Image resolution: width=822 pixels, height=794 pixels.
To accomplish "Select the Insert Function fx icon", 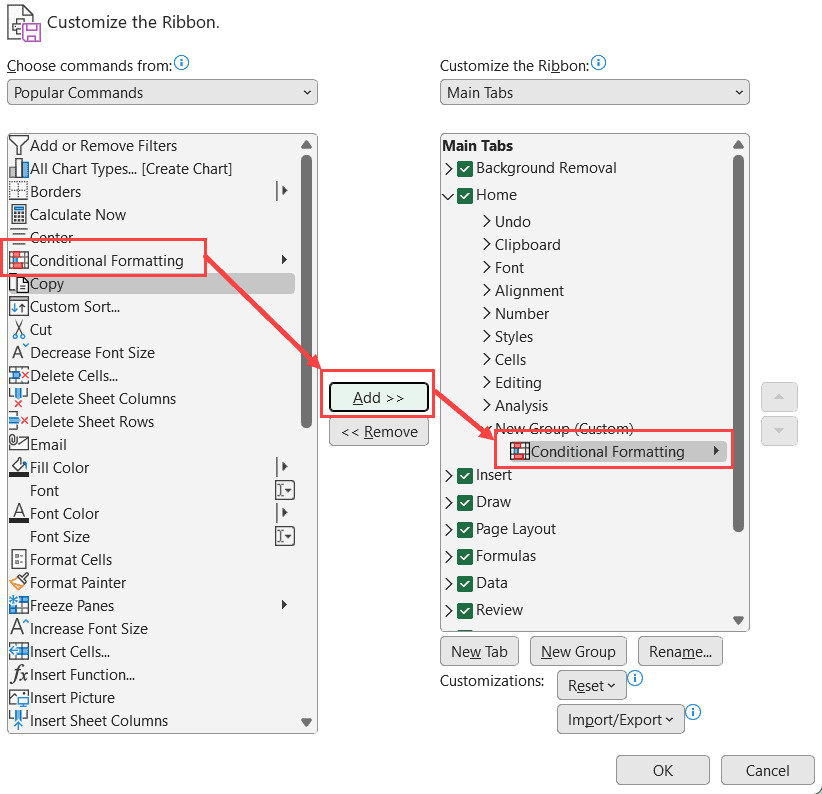I will [18, 674].
